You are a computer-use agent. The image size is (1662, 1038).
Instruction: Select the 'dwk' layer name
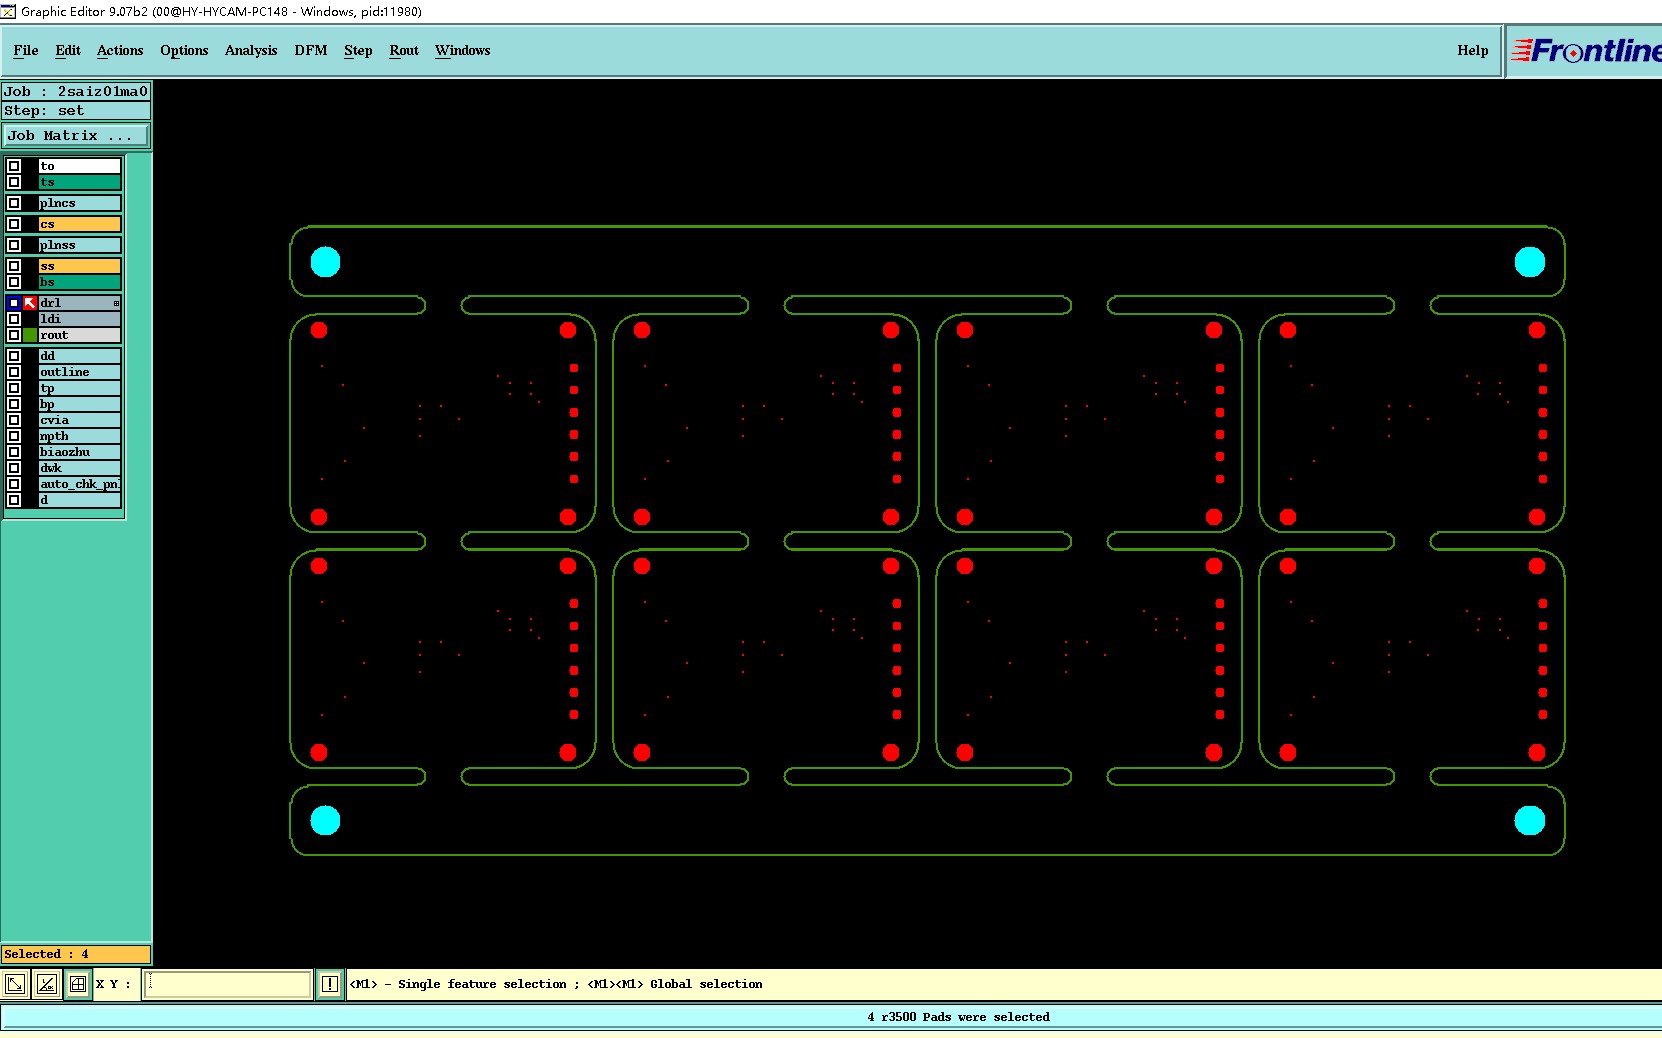coord(80,468)
